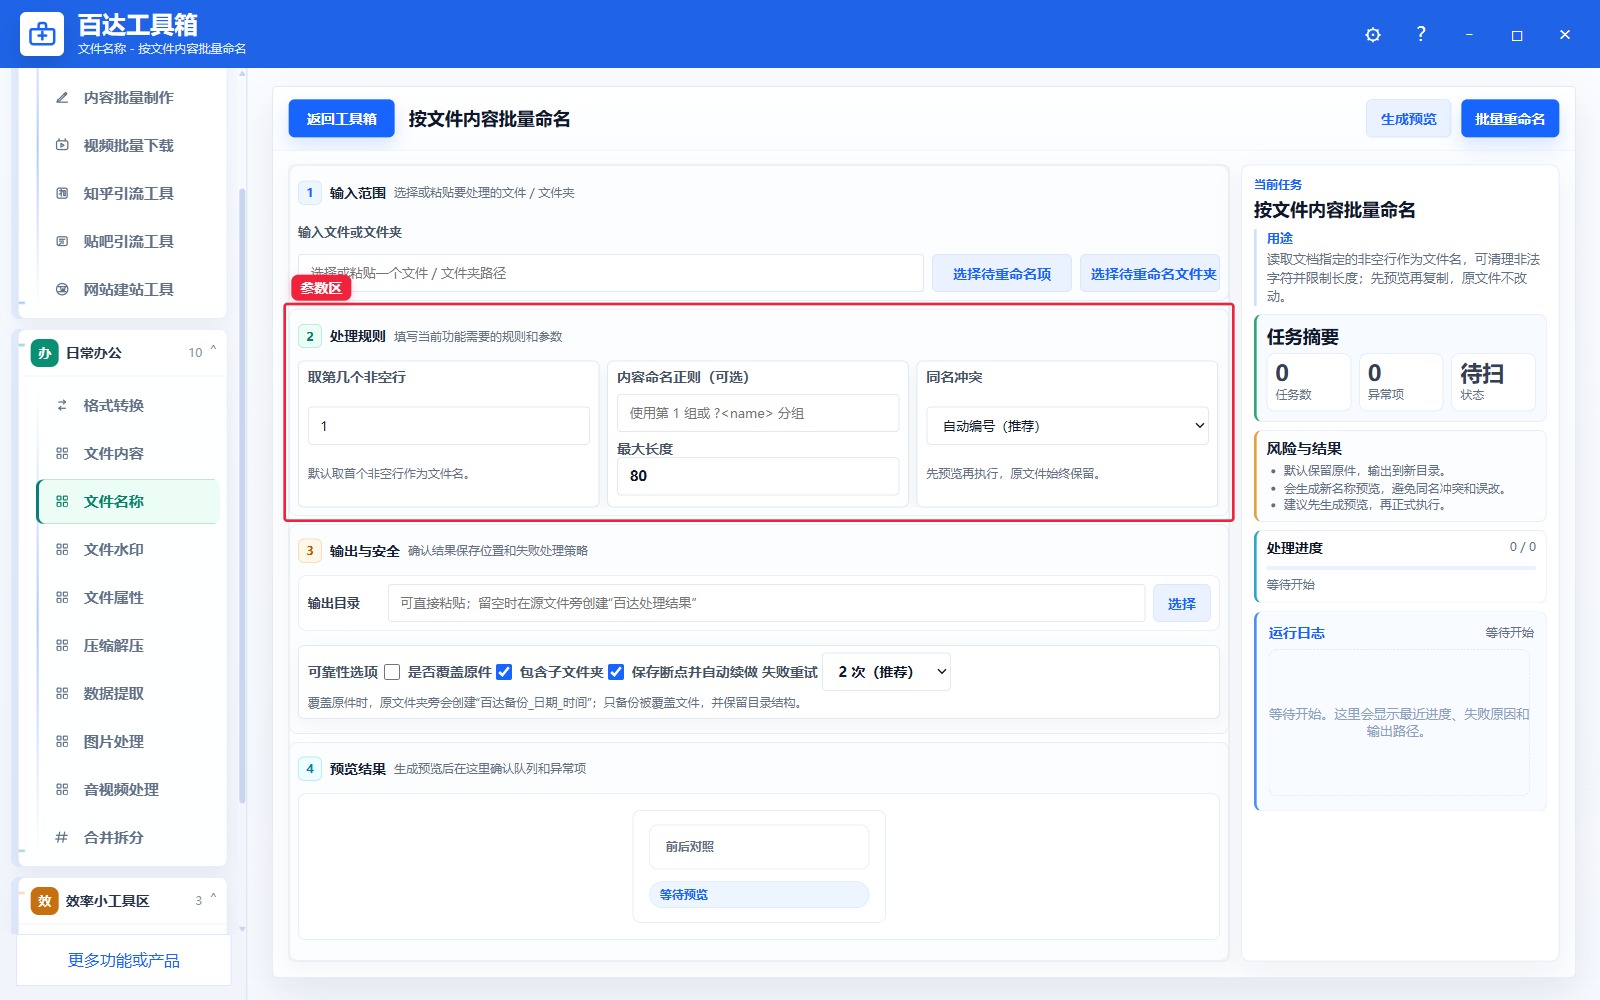Click the icon beside 知乎引流工具
The image size is (1600, 1000).
(62, 193)
